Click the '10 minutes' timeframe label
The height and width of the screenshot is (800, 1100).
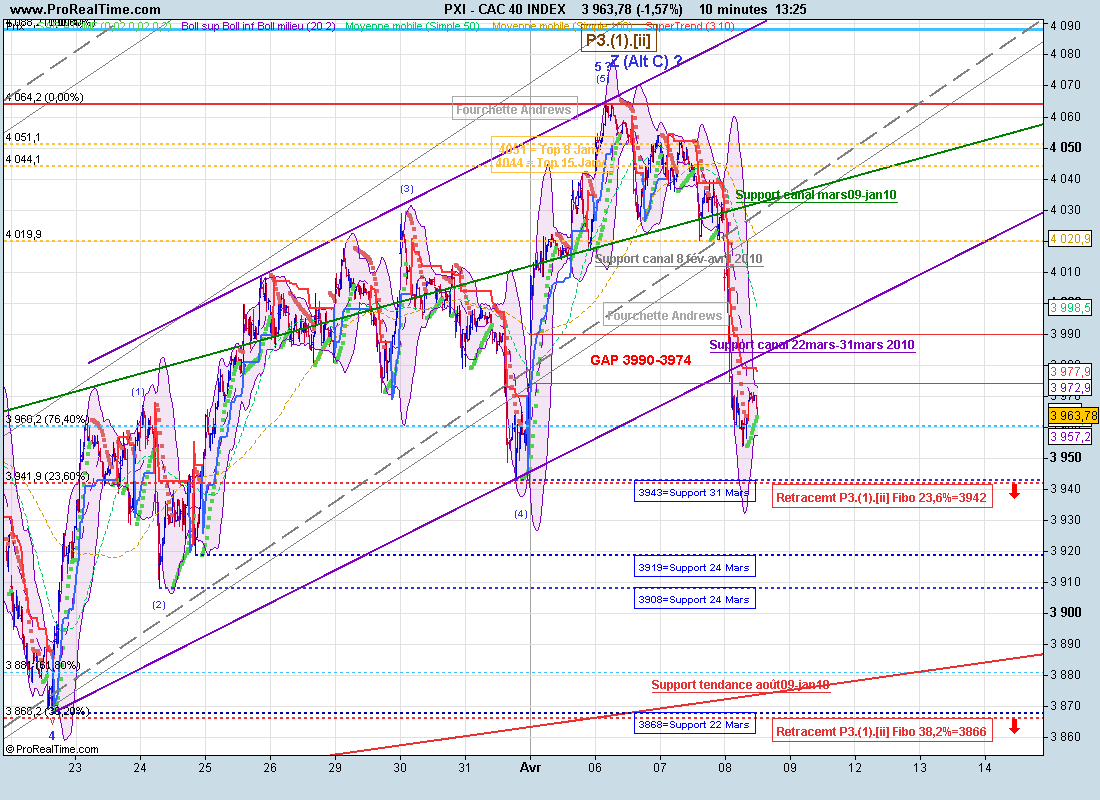(732, 9)
